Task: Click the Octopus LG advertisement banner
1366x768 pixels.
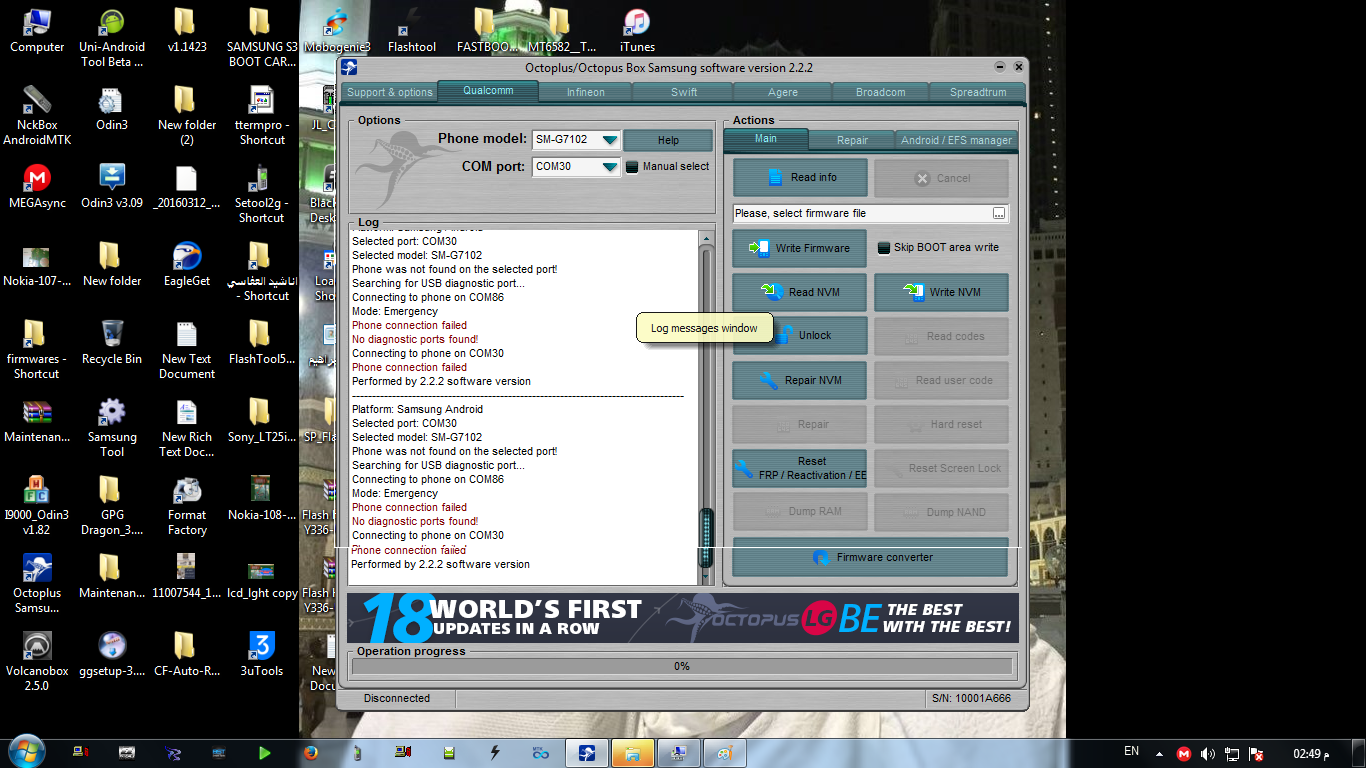Action: click(x=682, y=618)
